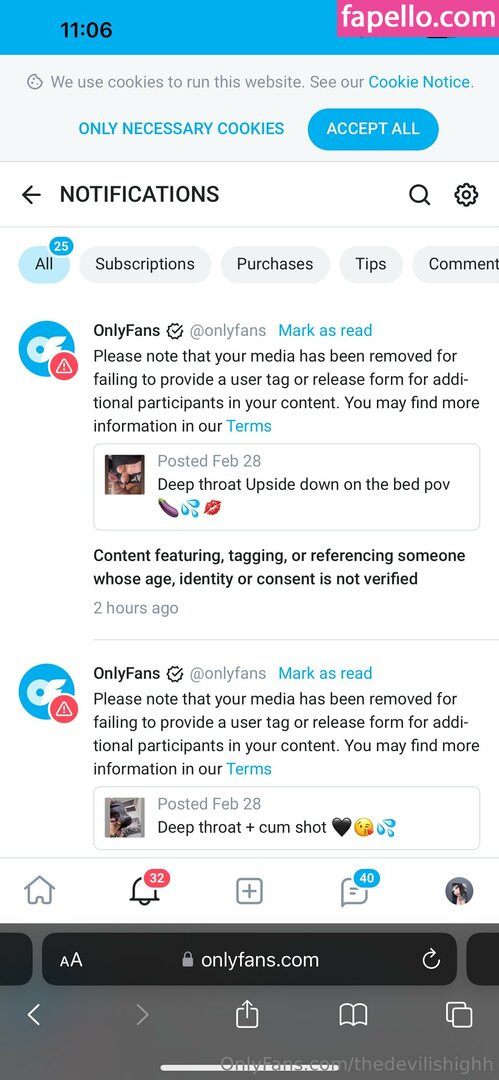Select the Purchases filter tab
This screenshot has height=1080, width=499.
point(275,264)
